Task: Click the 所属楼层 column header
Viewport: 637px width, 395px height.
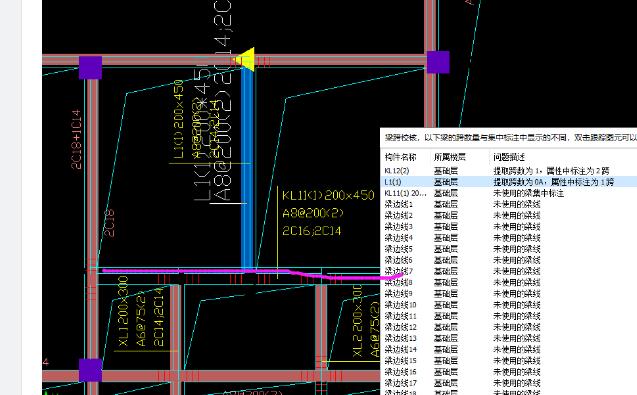Action: [x=449, y=157]
